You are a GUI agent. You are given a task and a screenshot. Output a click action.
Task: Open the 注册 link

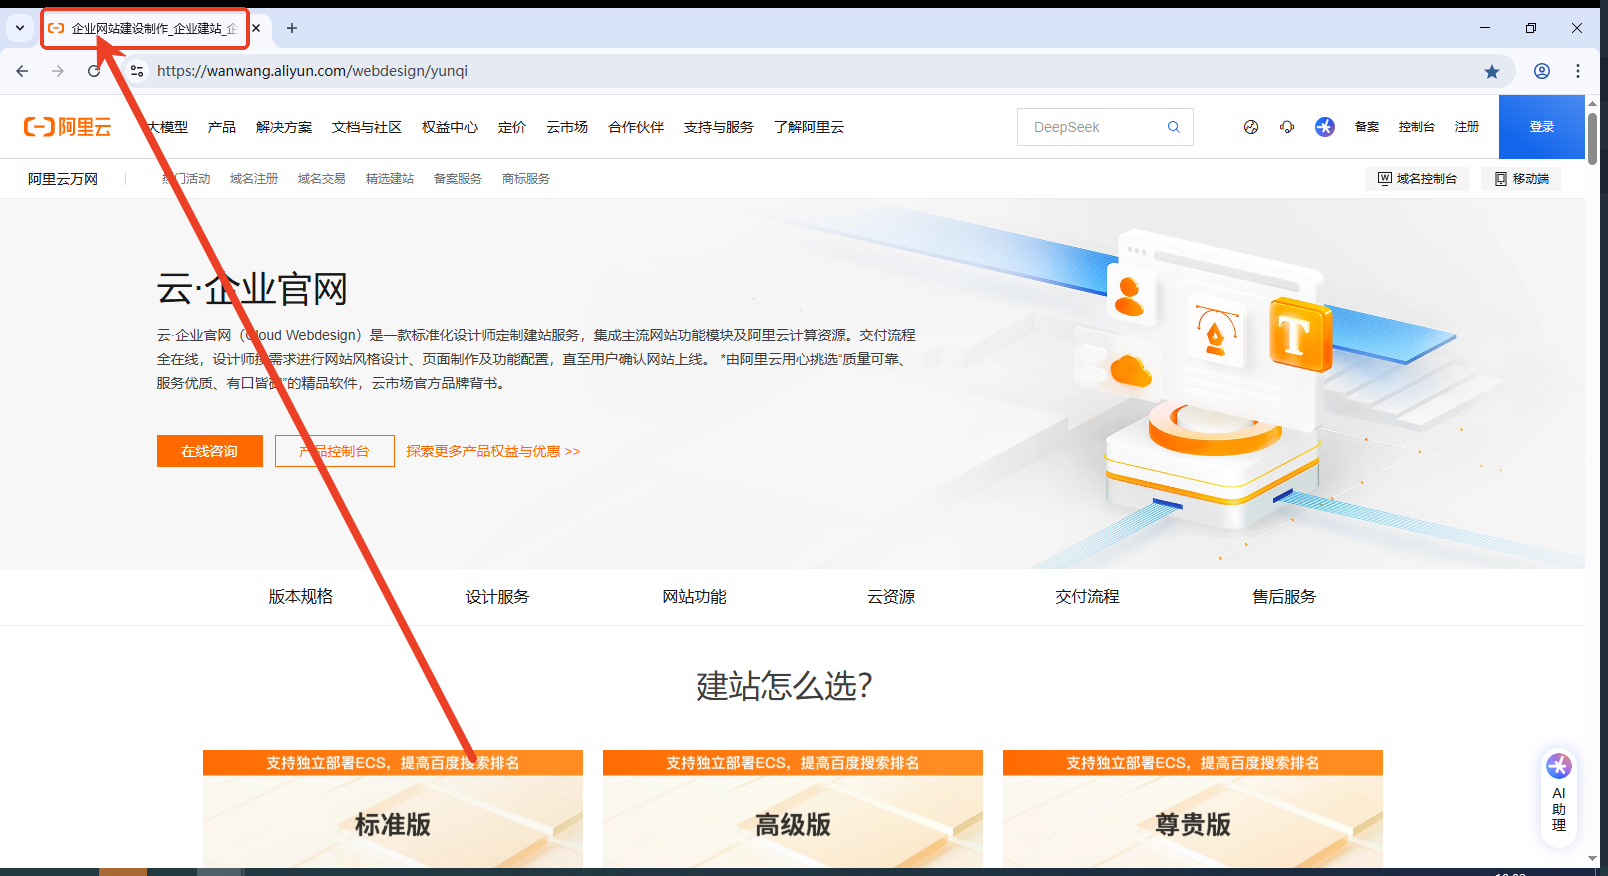[x=1467, y=127]
